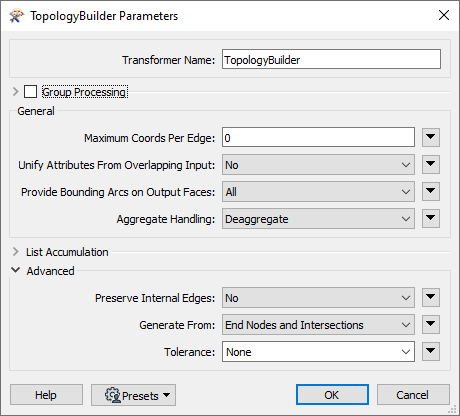Open the Generate From dropdown
460x416 pixels.
318,325
